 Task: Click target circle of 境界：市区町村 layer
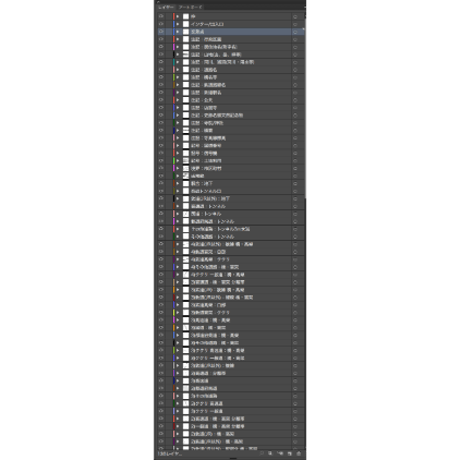(295, 168)
